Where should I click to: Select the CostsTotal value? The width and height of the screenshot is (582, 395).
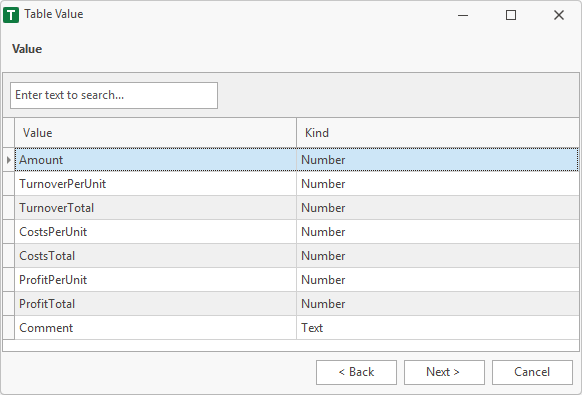[x=156, y=256]
